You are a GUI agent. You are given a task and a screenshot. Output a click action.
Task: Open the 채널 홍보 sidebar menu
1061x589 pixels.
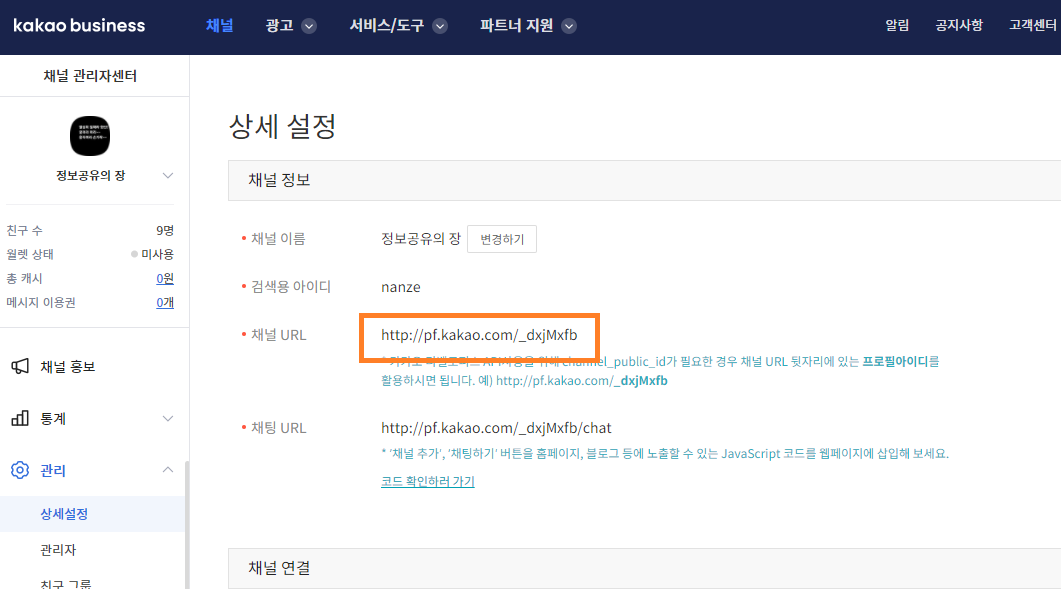coord(67,366)
